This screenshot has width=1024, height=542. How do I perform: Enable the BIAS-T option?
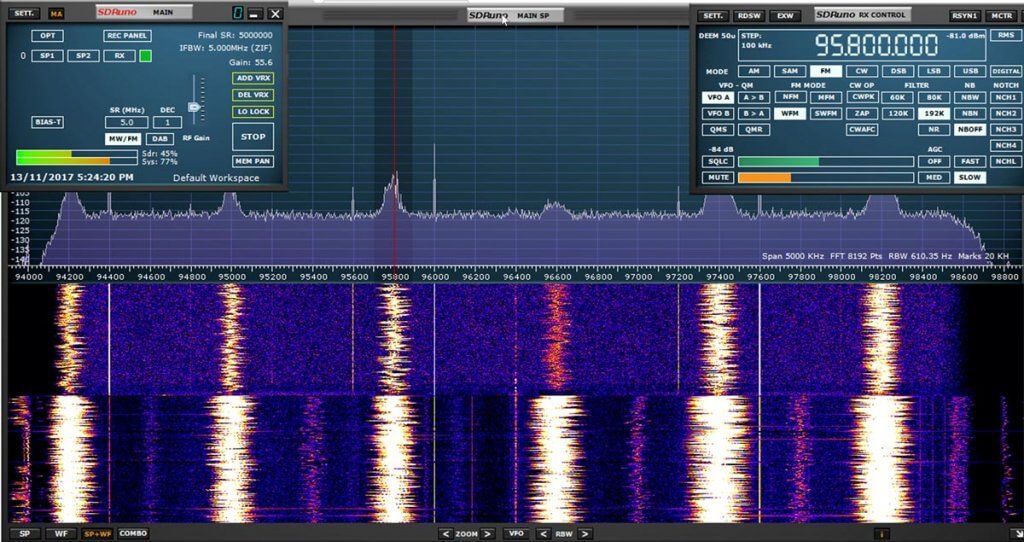pos(48,122)
